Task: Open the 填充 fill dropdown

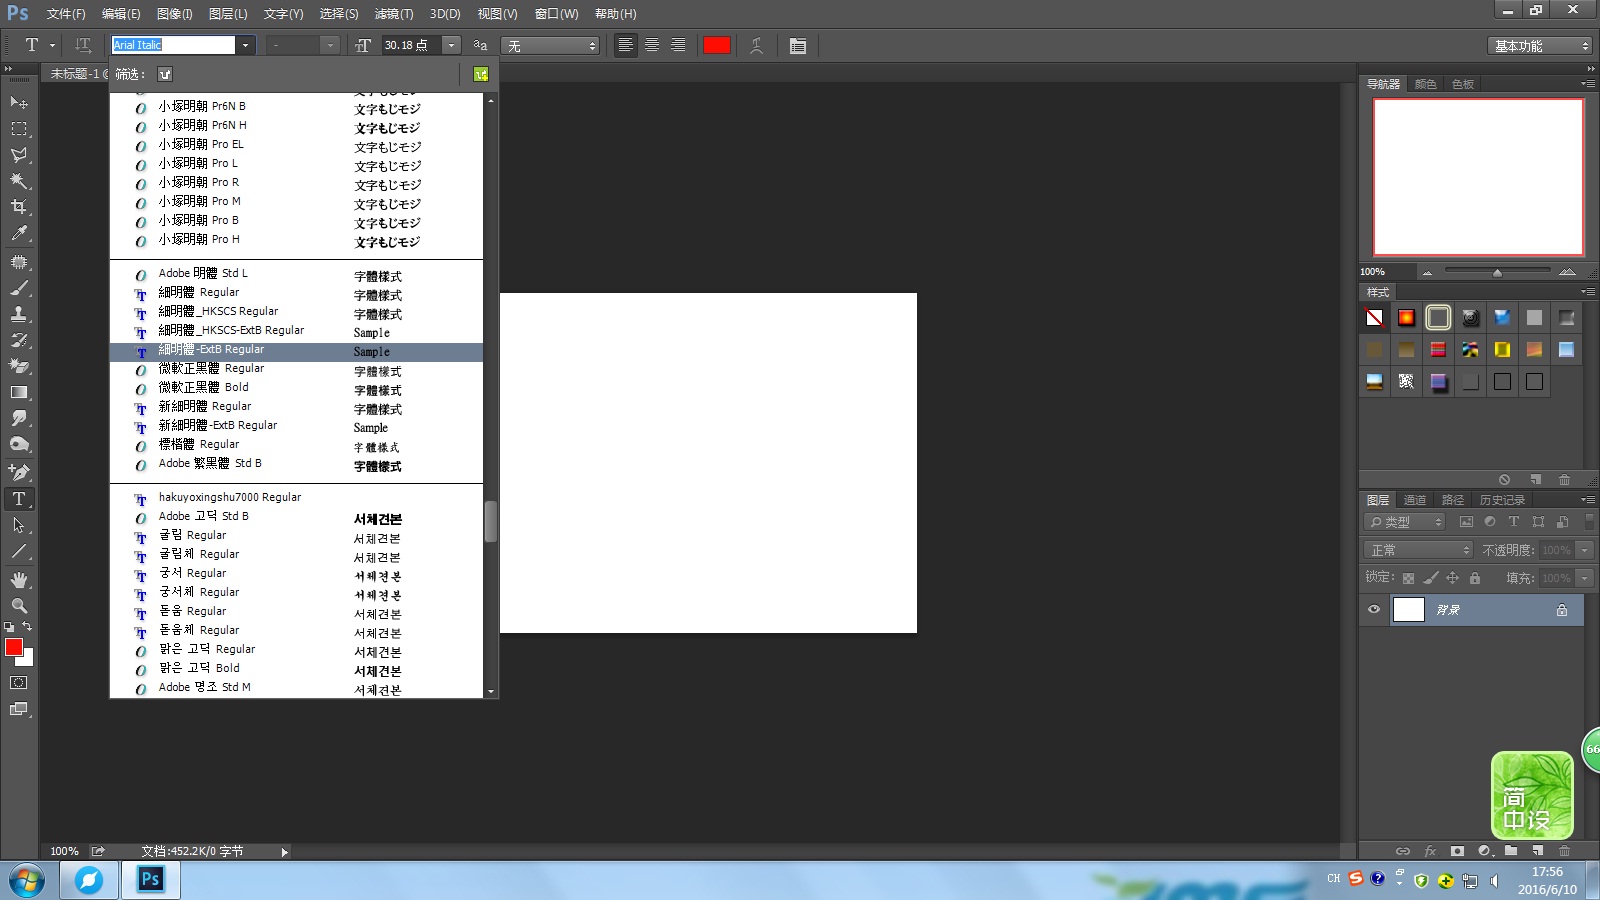Action: (x=1584, y=578)
